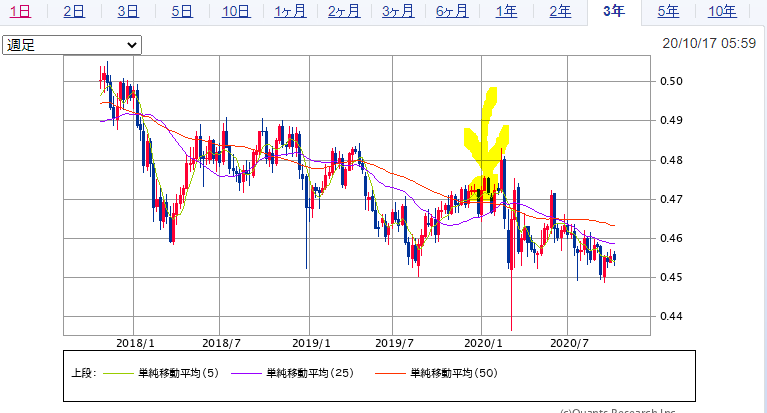This screenshot has height=413, width=767.
Task: Click the last candlestick on the chart
Action: [614, 257]
